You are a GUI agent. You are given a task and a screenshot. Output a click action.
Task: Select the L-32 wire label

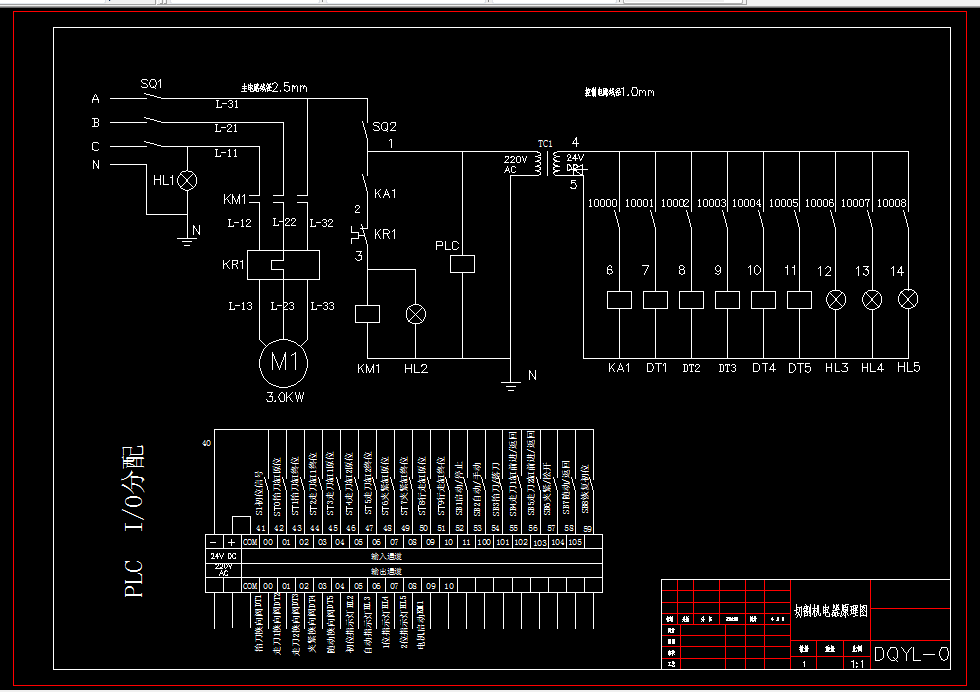tap(321, 223)
